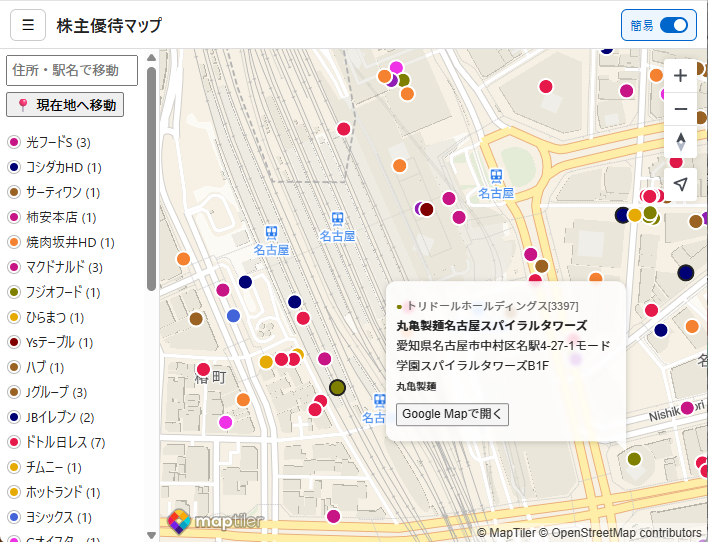Click ヨシックス (1) legend entry

tap(50, 517)
